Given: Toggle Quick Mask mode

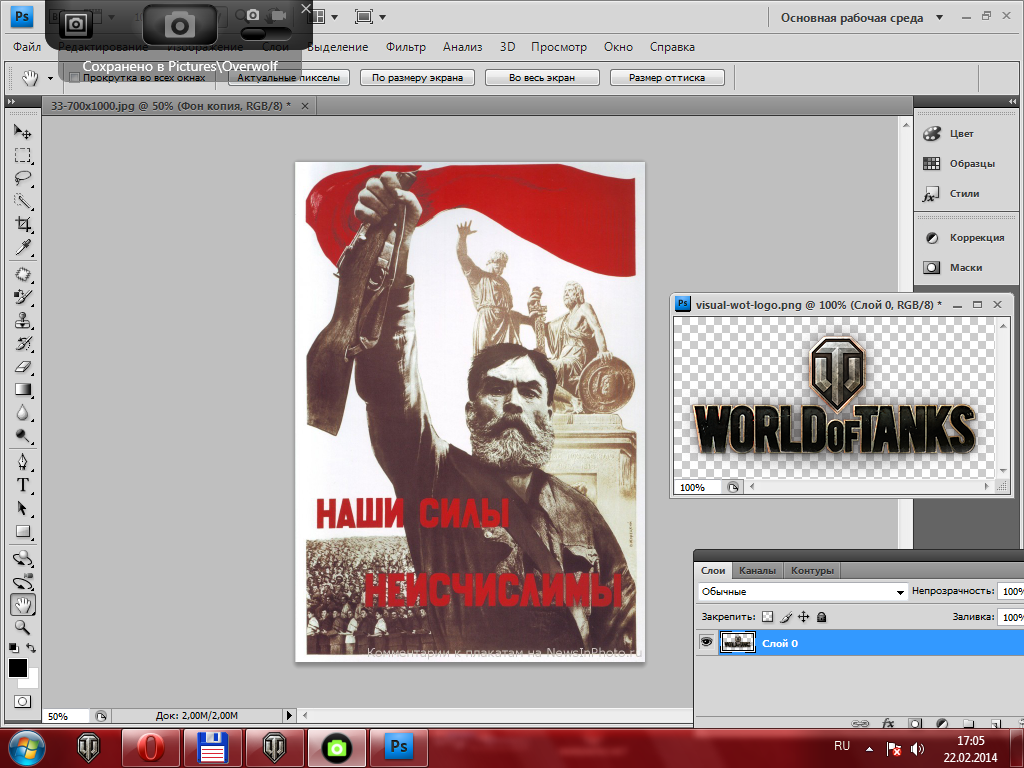Looking at the screenshot, I should pos(22,701).
